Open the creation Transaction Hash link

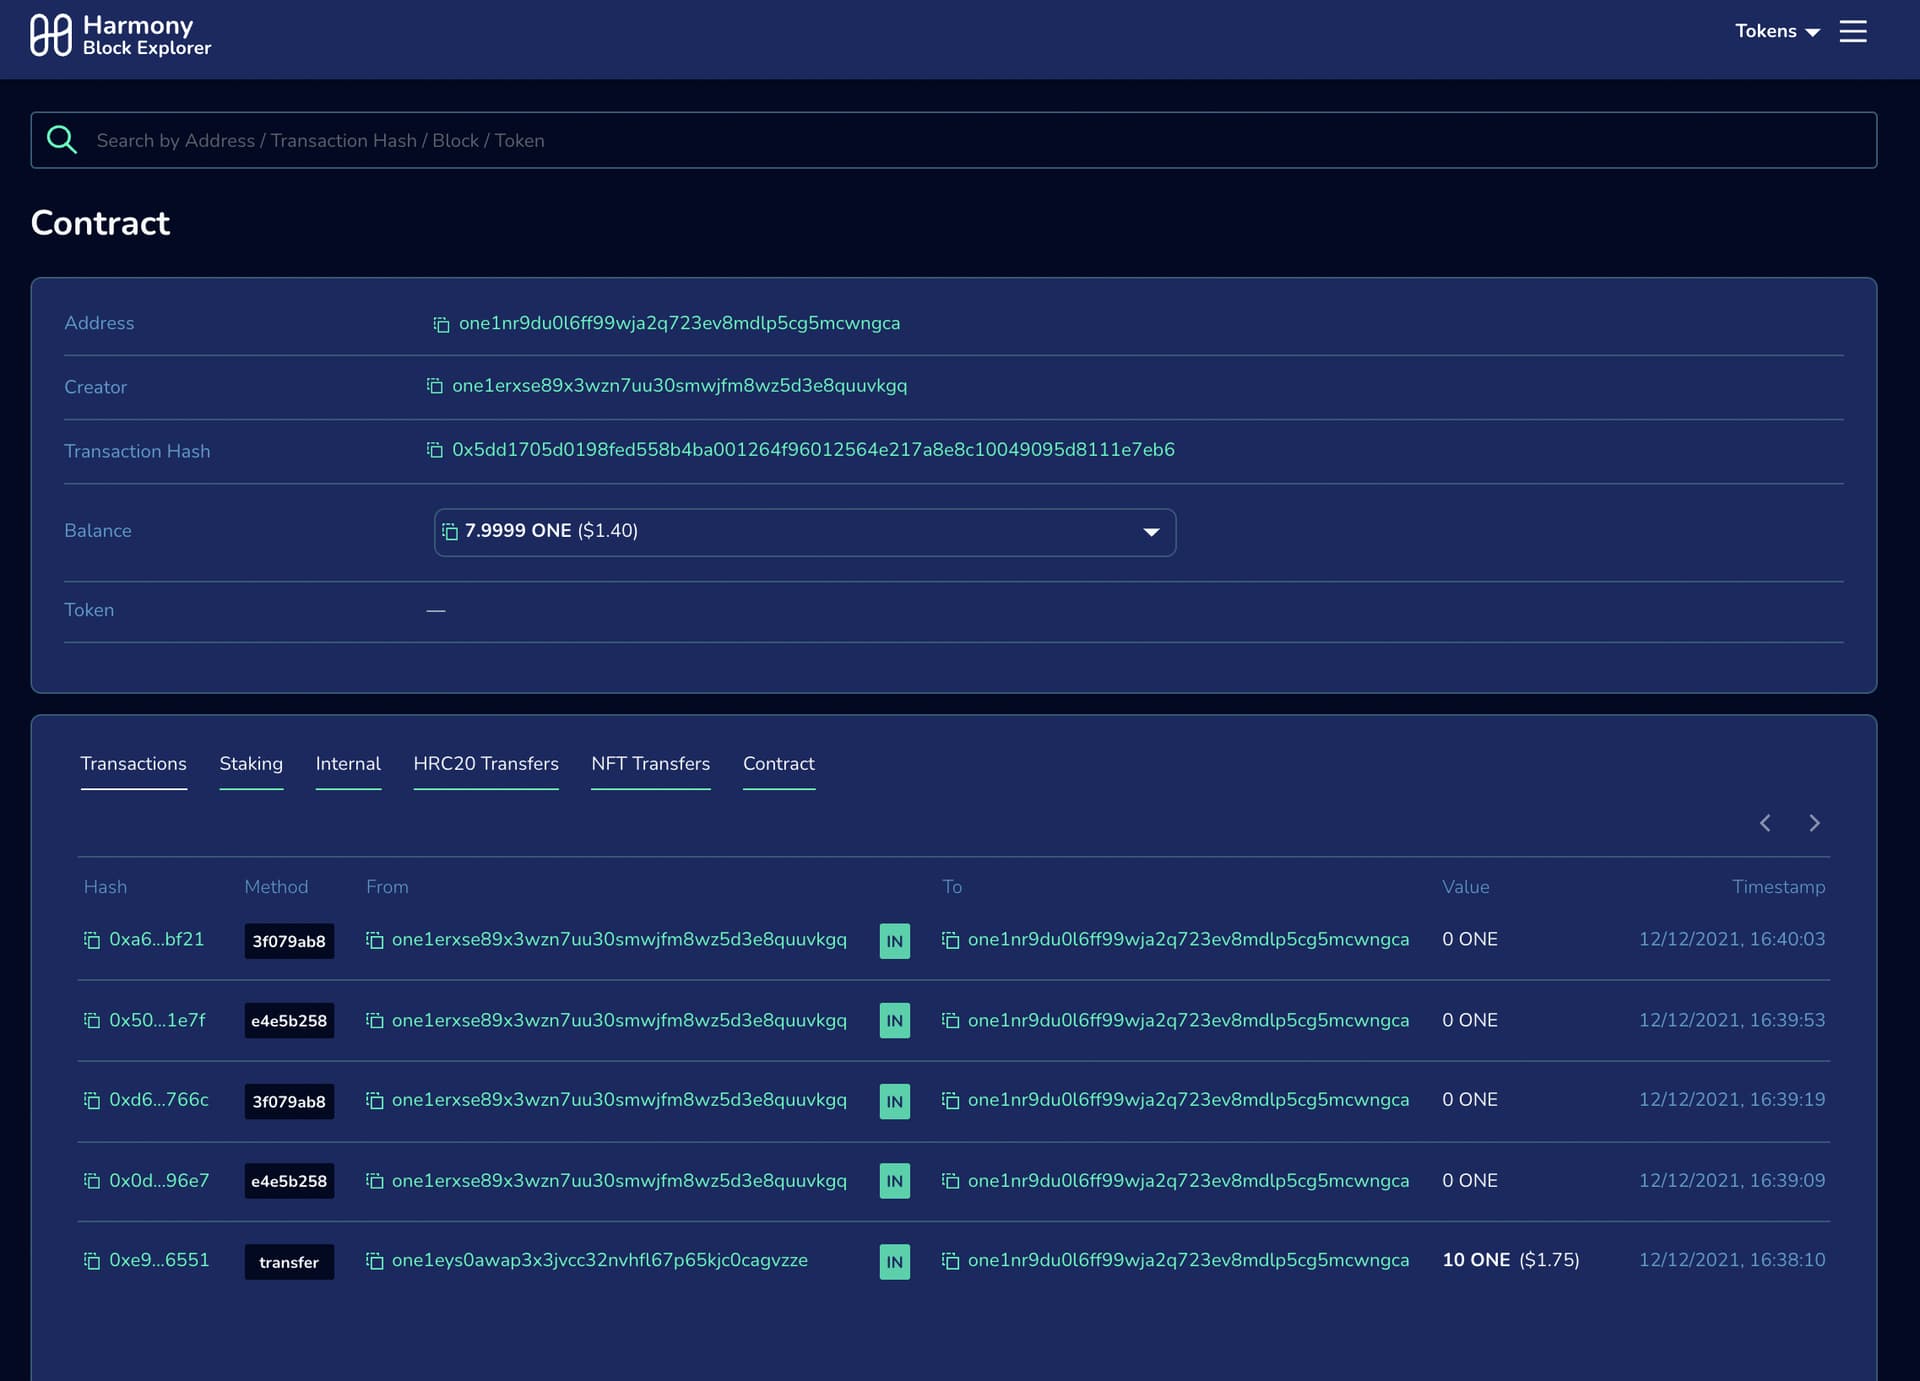[813, 450]
